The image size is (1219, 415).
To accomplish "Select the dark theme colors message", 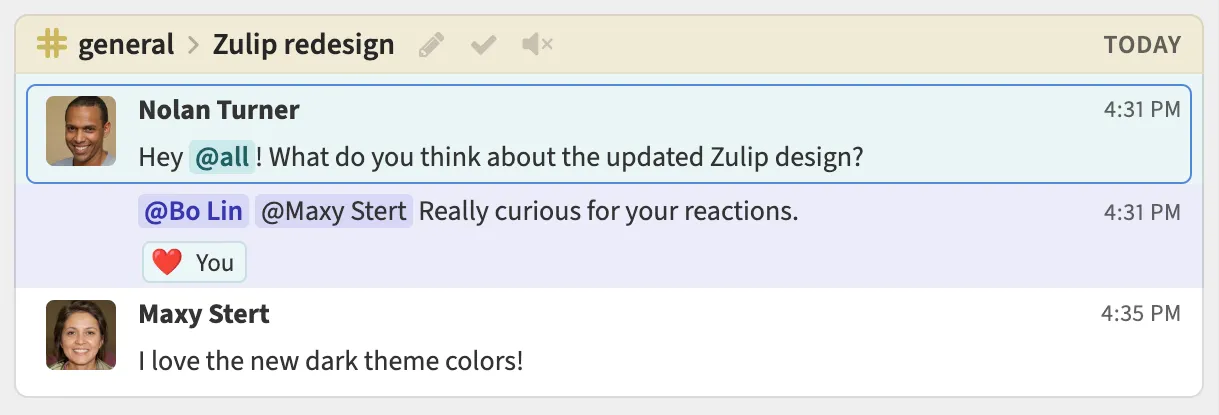I will point(331,360).
